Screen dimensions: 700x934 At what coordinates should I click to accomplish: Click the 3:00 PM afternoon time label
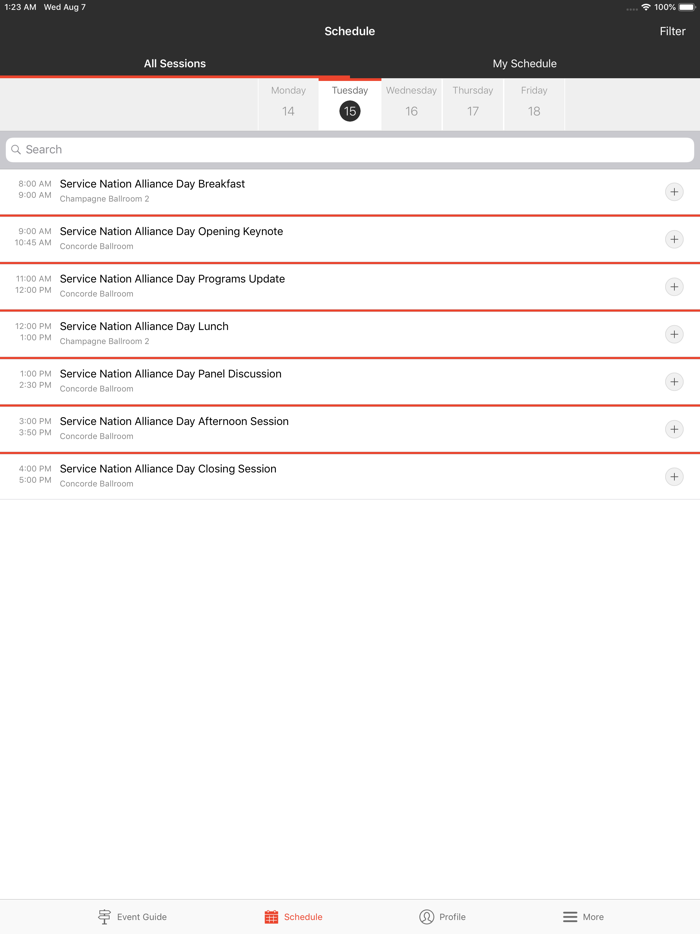[35, 421]
